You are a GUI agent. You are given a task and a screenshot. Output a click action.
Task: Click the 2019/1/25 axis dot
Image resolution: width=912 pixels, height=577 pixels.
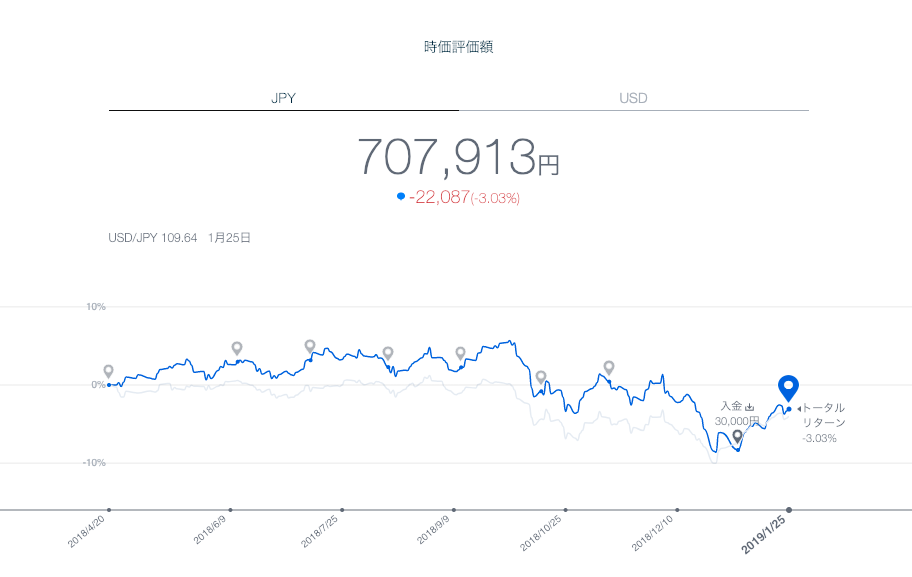coord(788,510)
